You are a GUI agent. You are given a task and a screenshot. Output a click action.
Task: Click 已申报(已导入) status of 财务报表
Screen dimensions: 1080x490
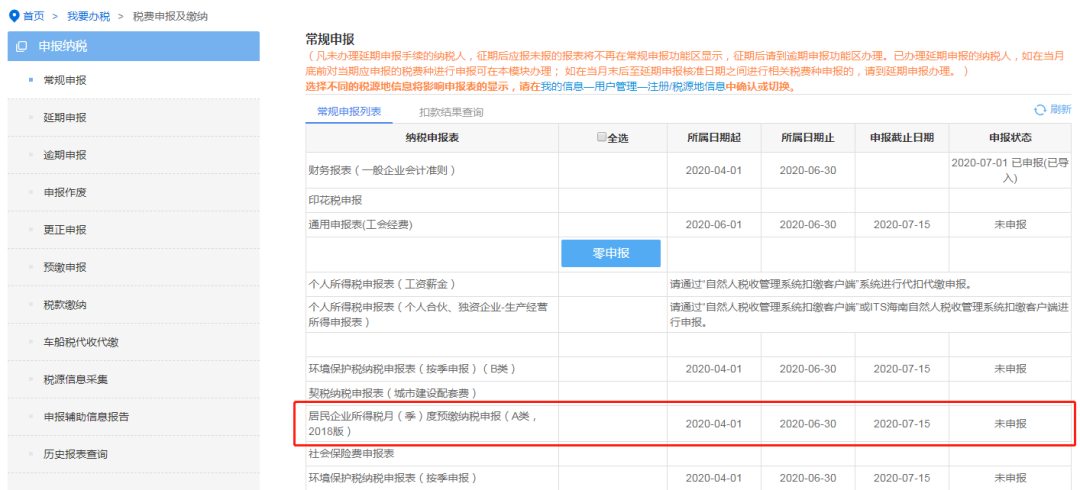coord(1010,170)
